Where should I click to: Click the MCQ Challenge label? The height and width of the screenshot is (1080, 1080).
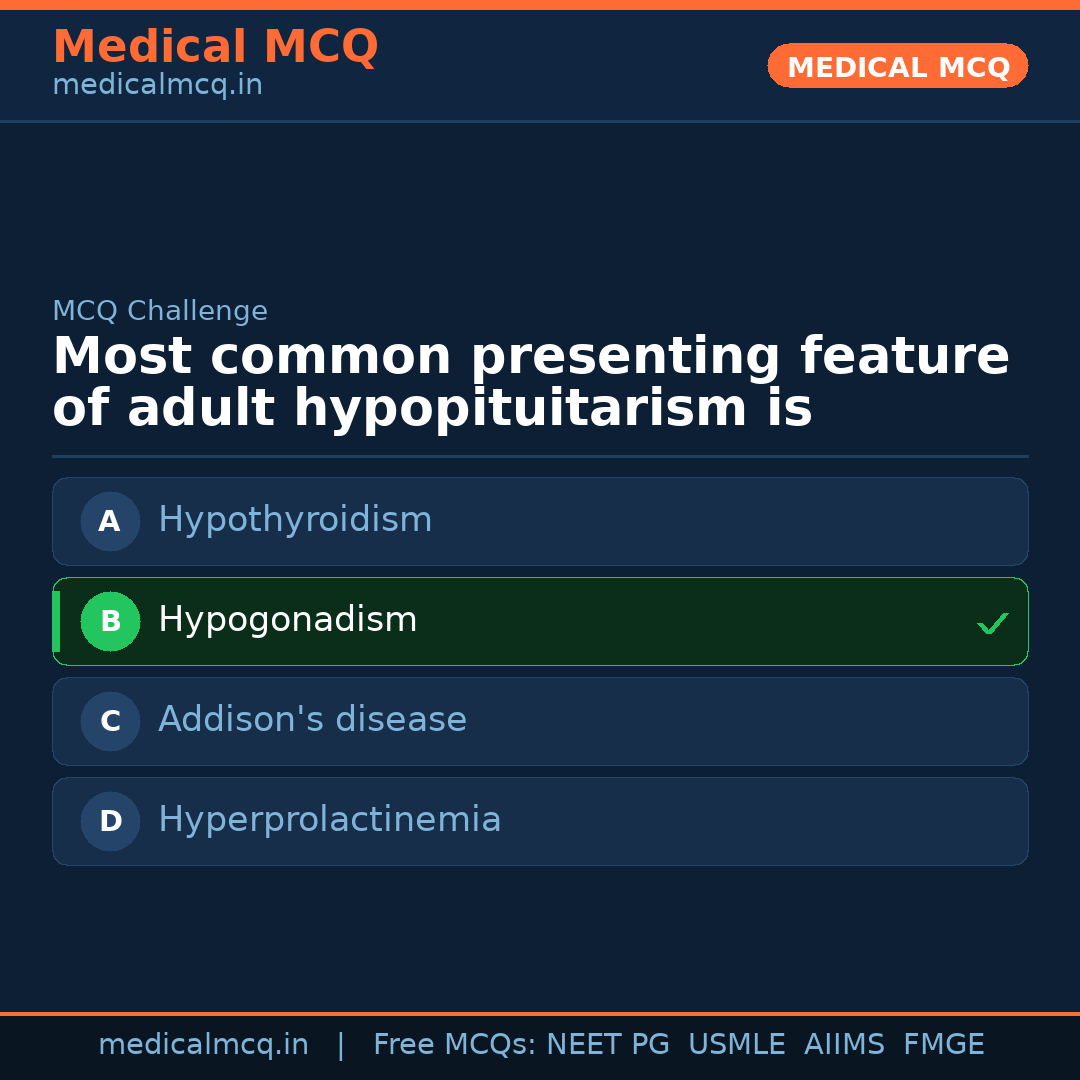click(160, 311)
